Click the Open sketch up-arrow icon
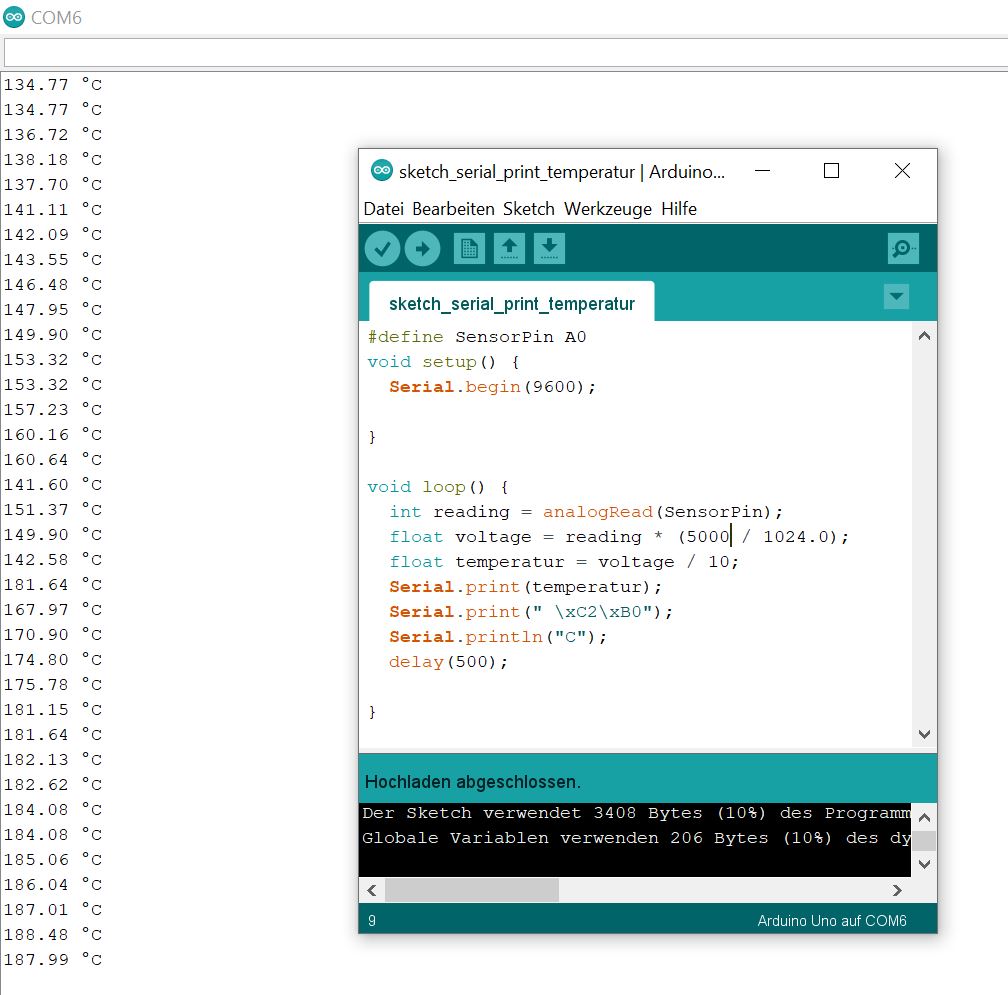This screenshot has width=1008, height=995. [x=509, y=248]
